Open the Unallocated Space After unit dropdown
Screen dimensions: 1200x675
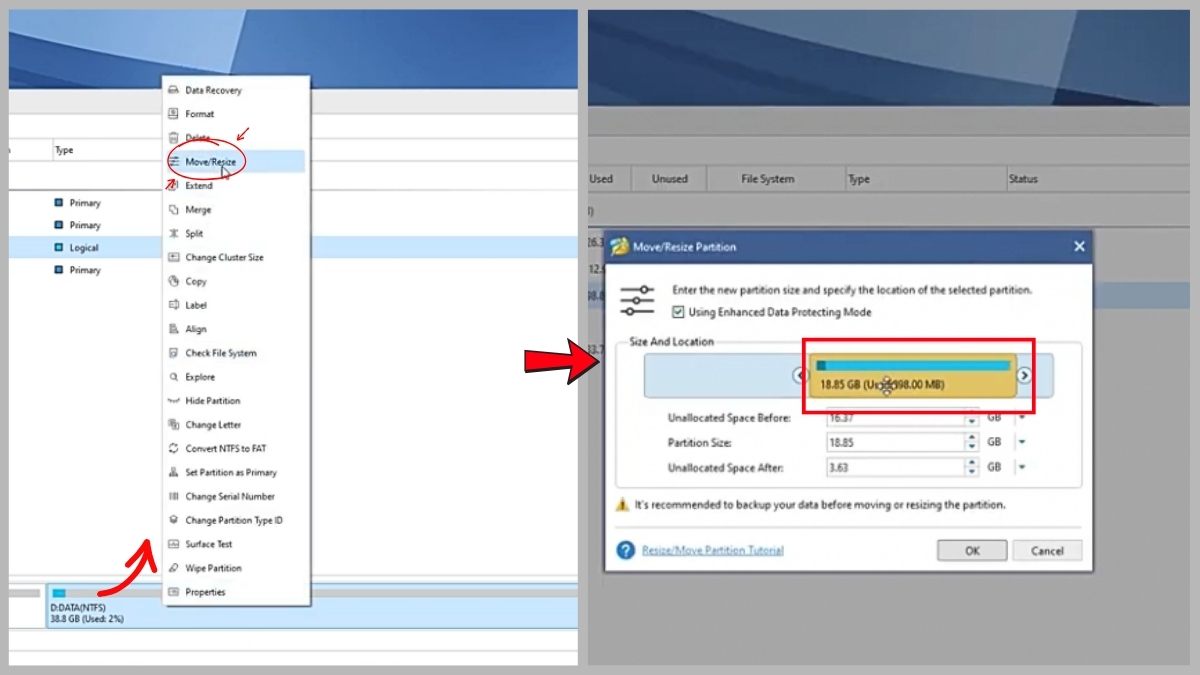point(1022,467)
